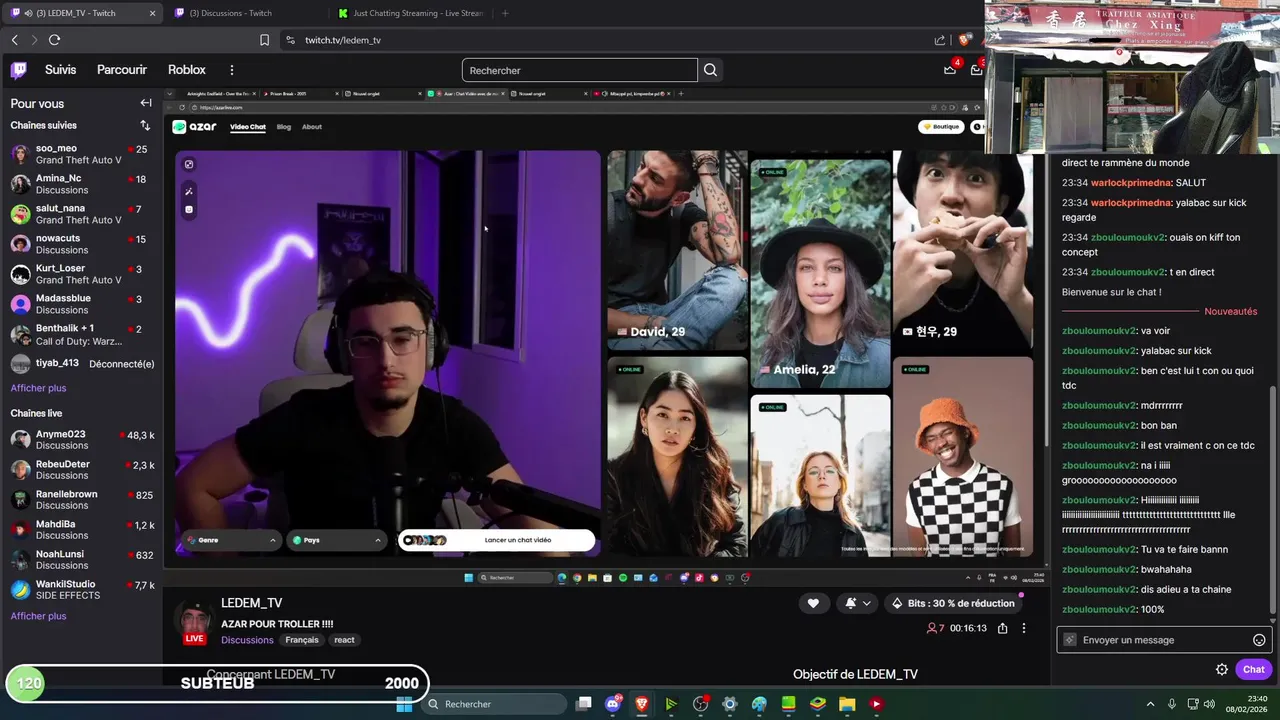Open soo_meo channel in sidebar
Screen dimensions: 1280x720
coord(82,154)
